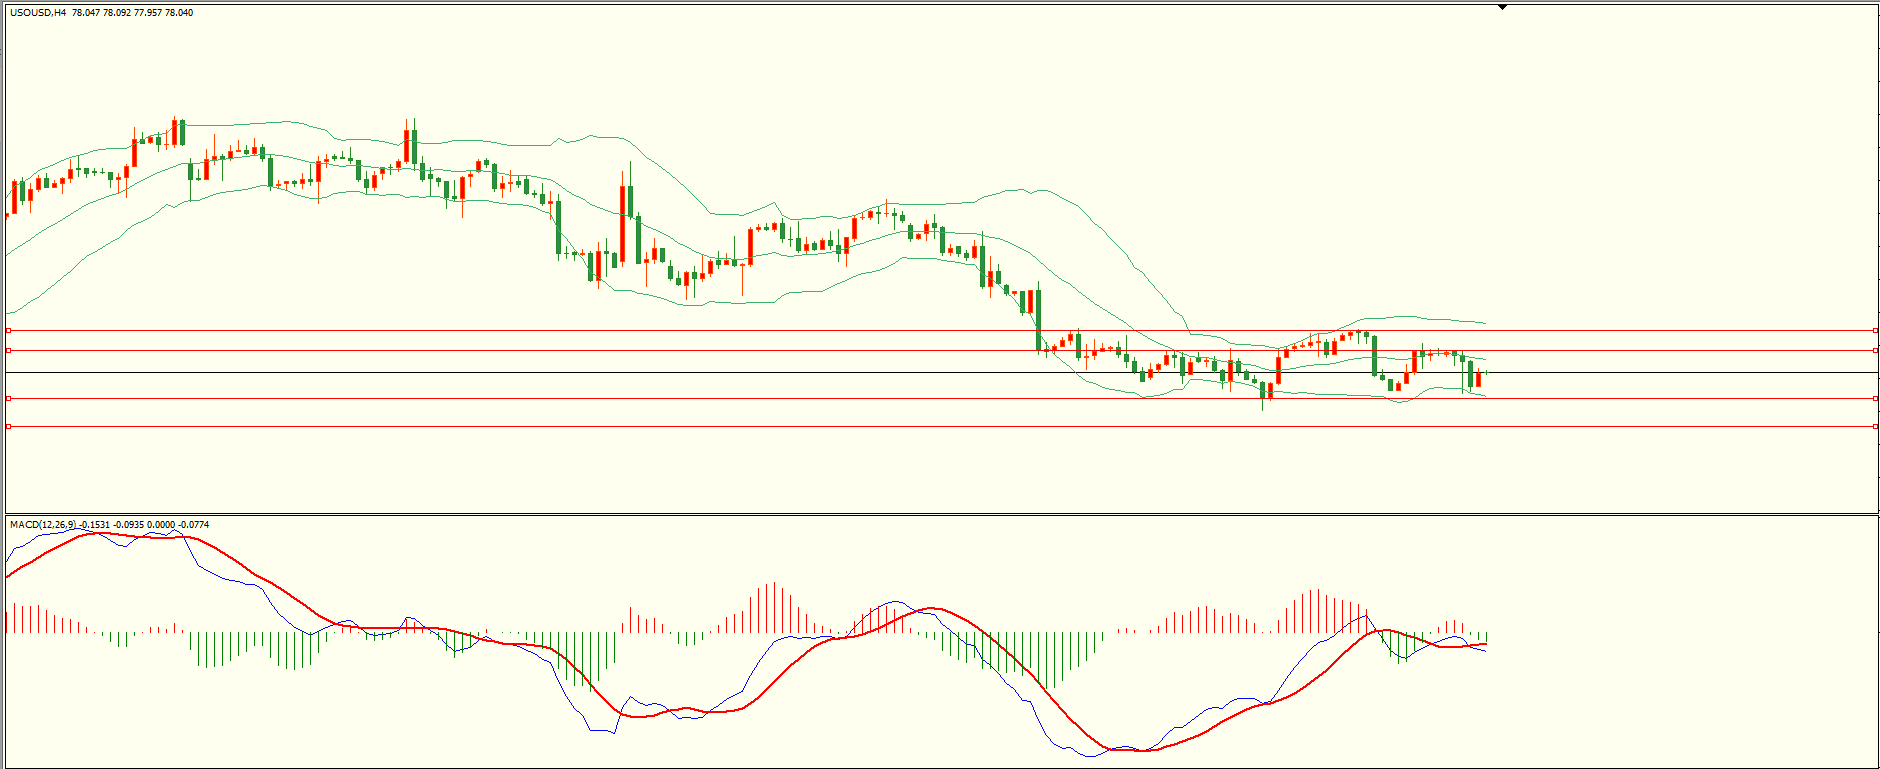Click right handle of lowest red horizontal line
The height and width of the screenshot is (769, 1880).
tap(1875, 427)
